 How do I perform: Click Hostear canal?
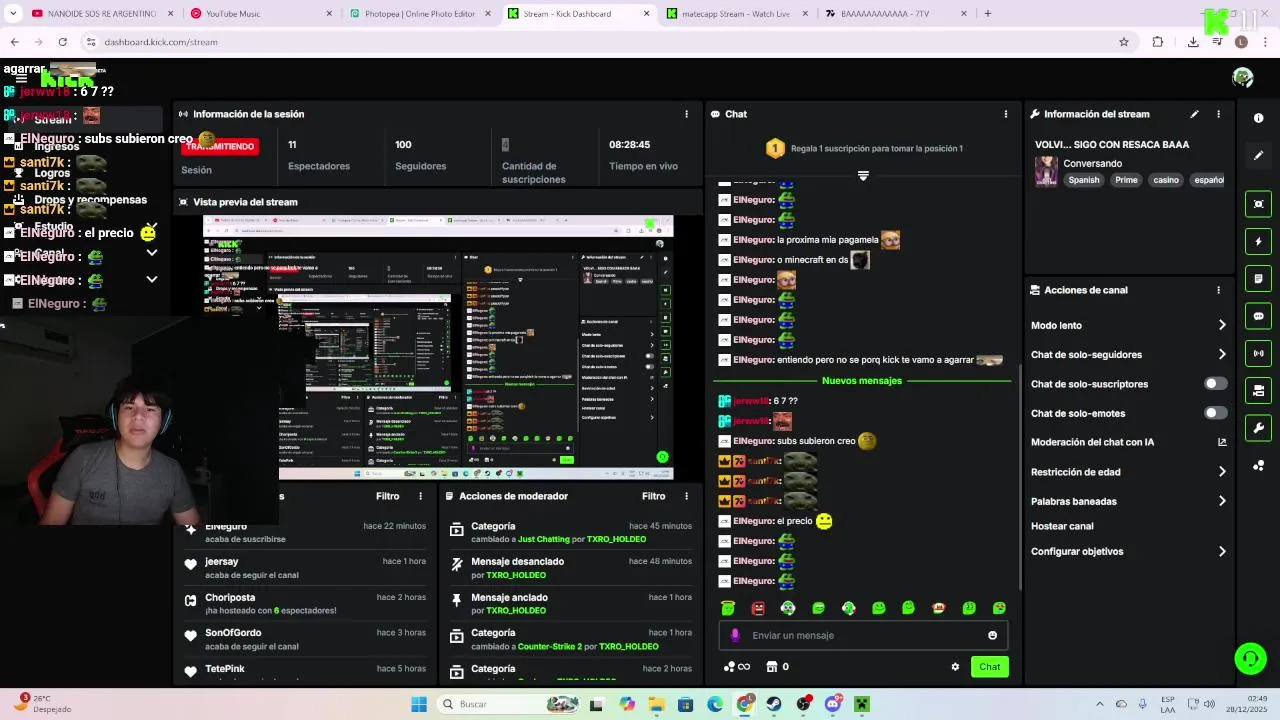pyautogui.click(x=1062, y=526)
